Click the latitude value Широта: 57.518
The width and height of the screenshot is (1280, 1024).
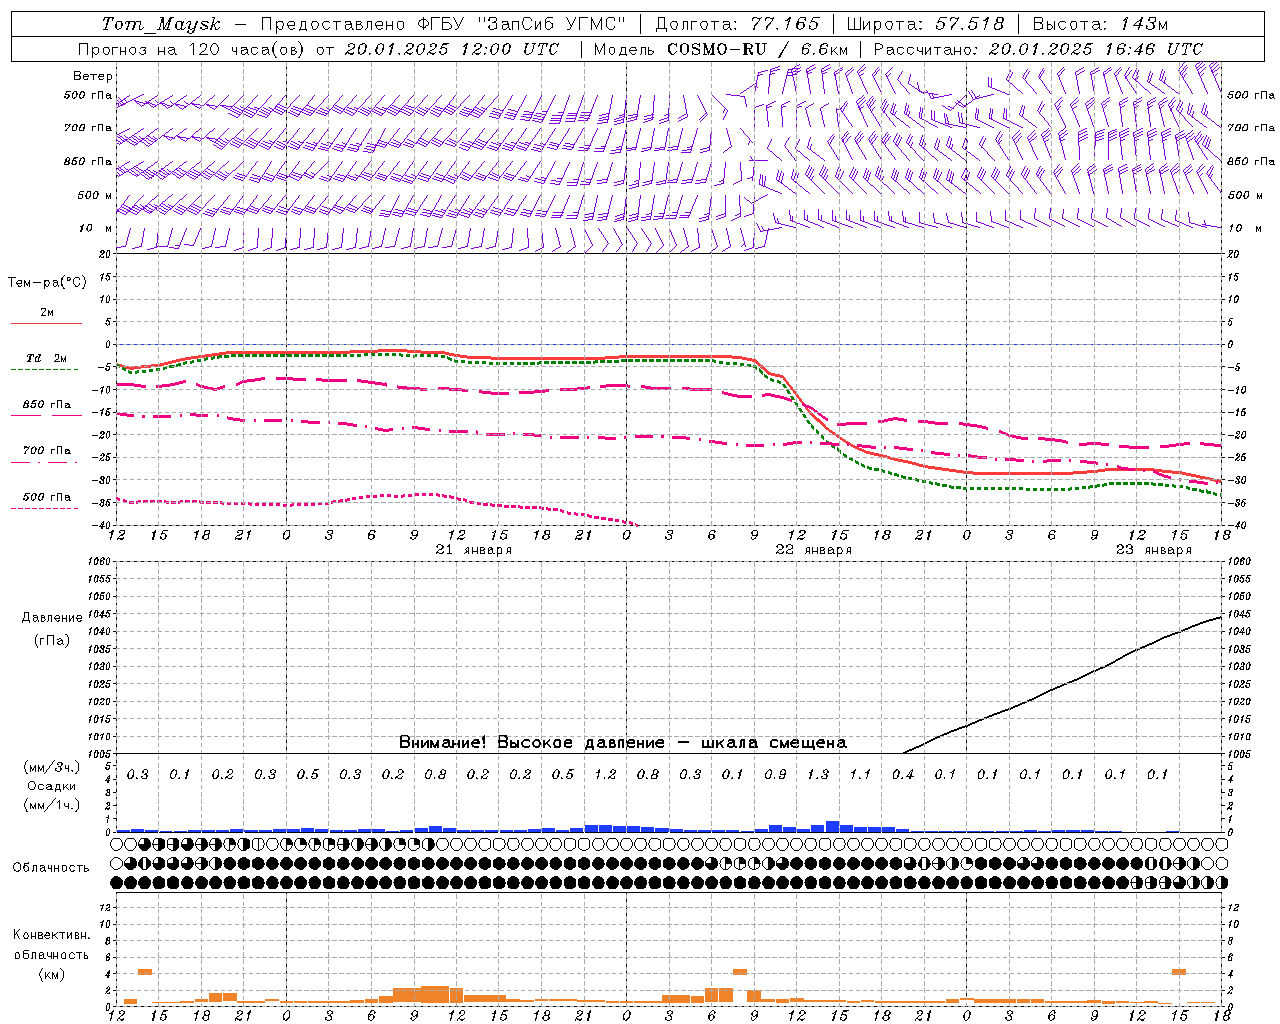925,24
